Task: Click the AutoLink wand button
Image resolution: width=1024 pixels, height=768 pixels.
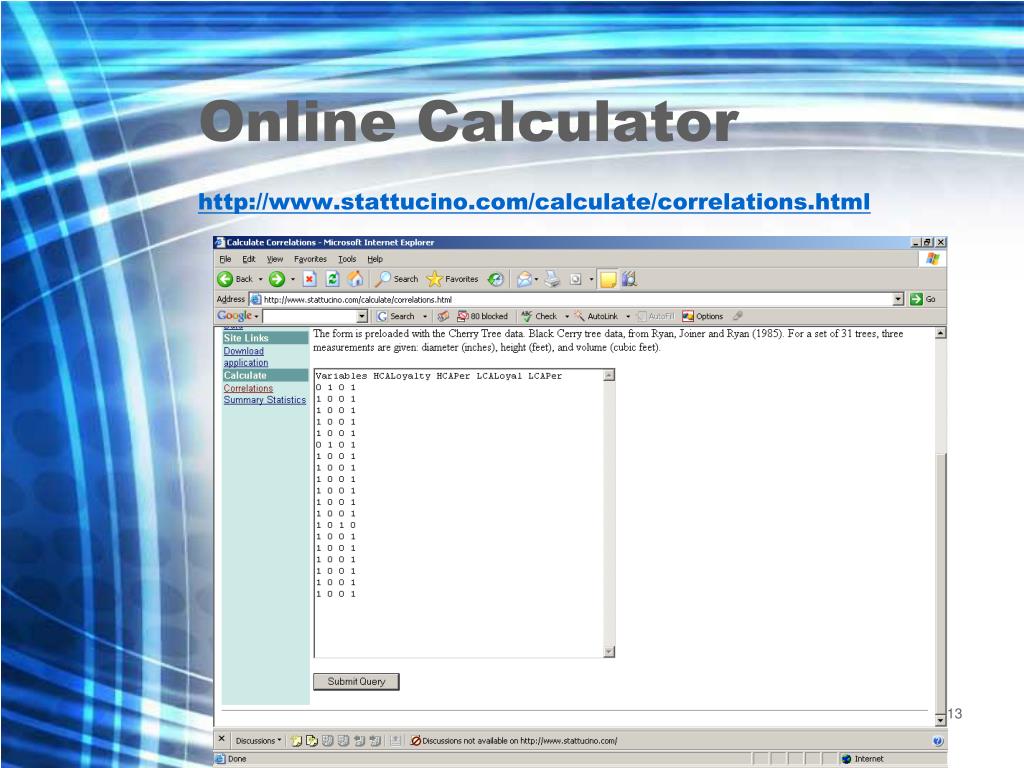Action: 596,316
